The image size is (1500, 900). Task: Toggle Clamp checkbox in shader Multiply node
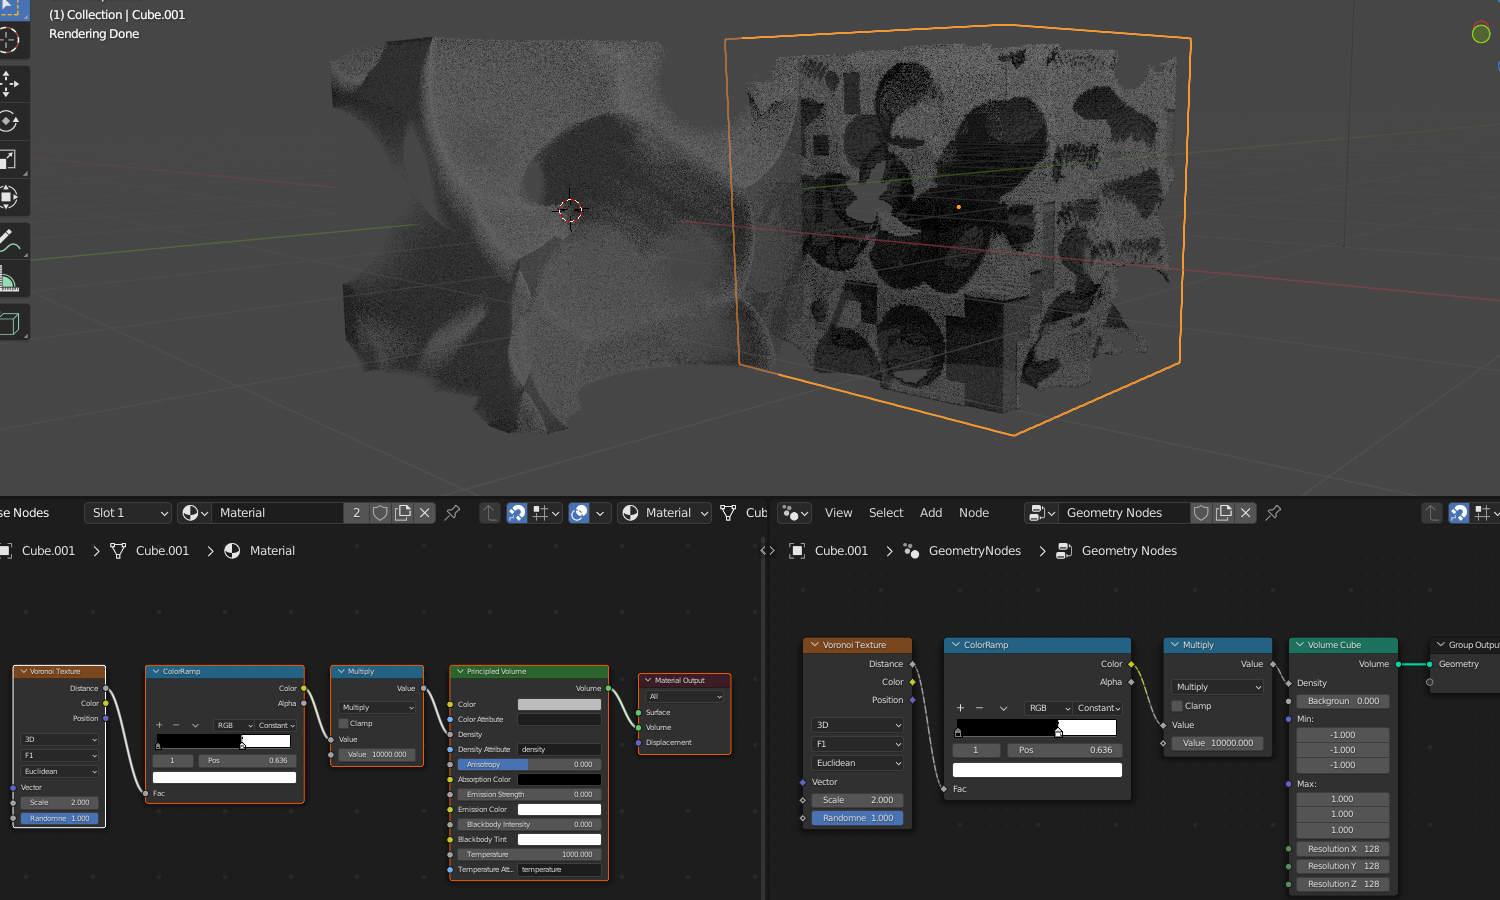point(344,723)
